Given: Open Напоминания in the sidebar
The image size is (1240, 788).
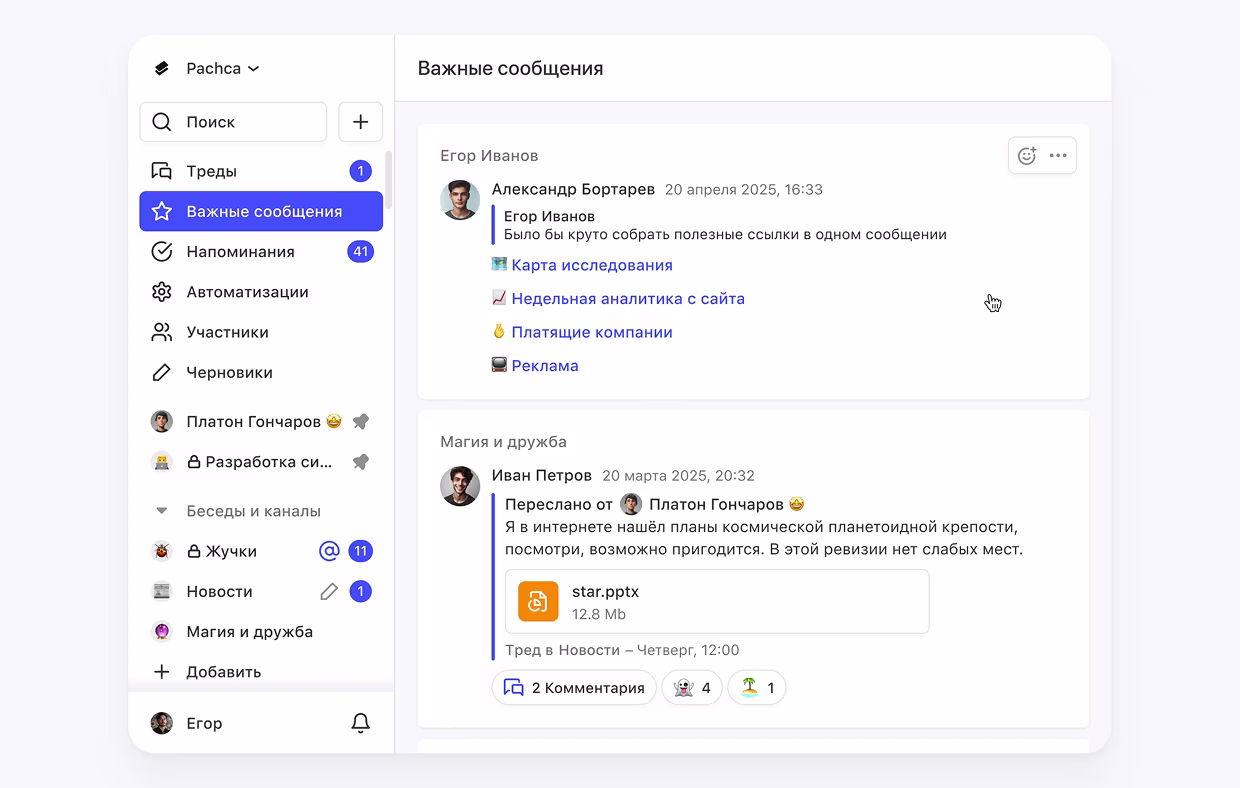Looking at the screenshot, I should [240, 252].
